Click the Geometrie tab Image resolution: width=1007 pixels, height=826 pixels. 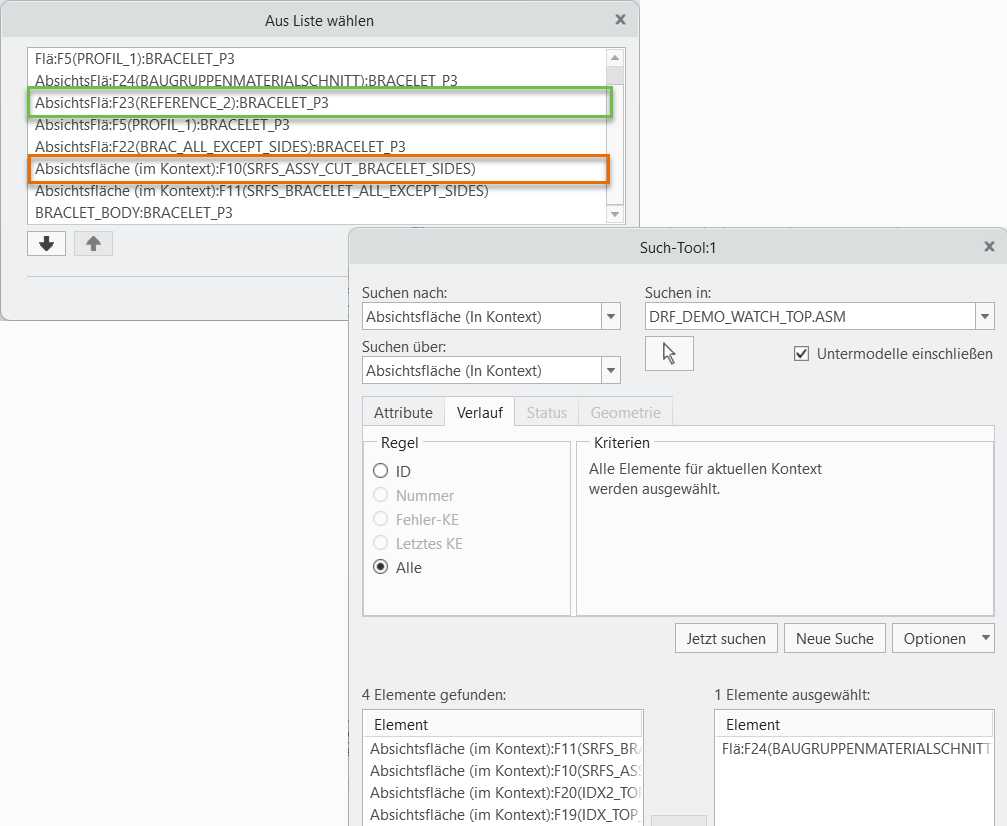(x=626, y=412)
